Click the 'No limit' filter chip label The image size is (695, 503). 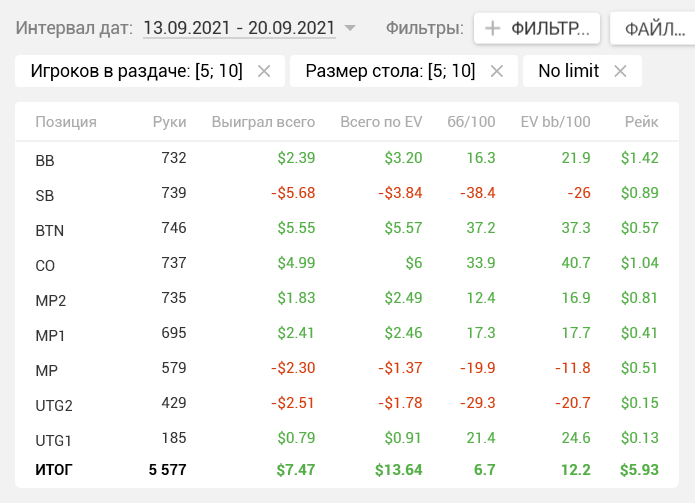tap(567, 71)
